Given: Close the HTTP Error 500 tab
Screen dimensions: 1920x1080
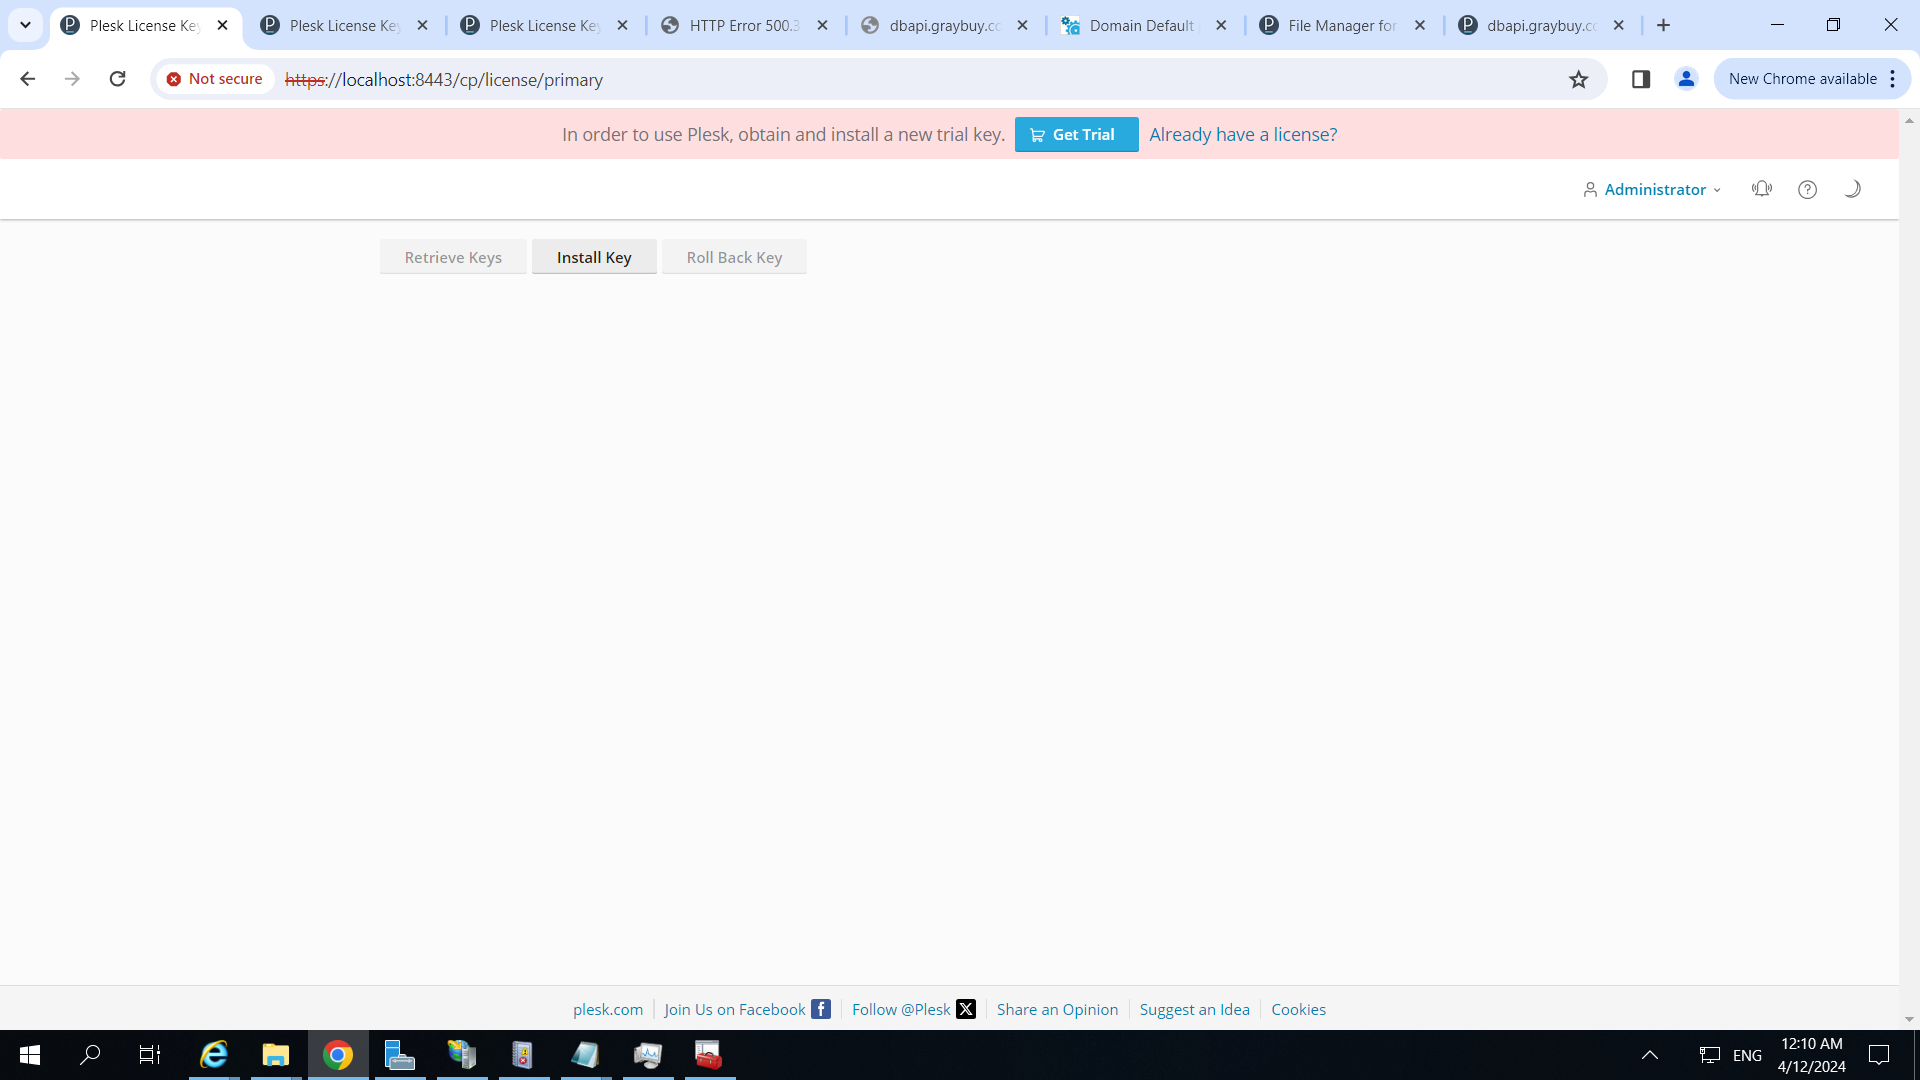Looking at the screenshot, I should click(x=822, y=26).
